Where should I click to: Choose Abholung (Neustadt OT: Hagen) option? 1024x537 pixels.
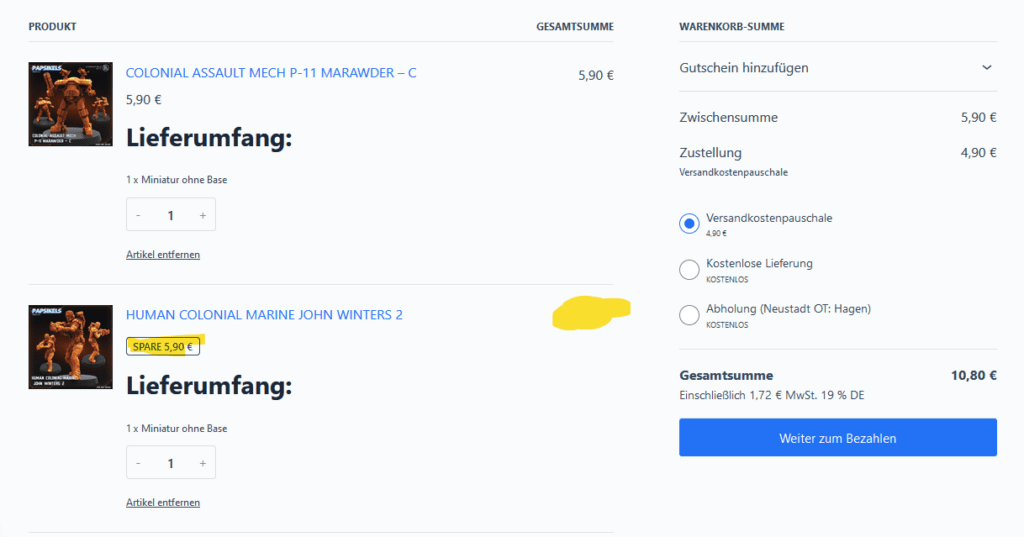[689, 315]
